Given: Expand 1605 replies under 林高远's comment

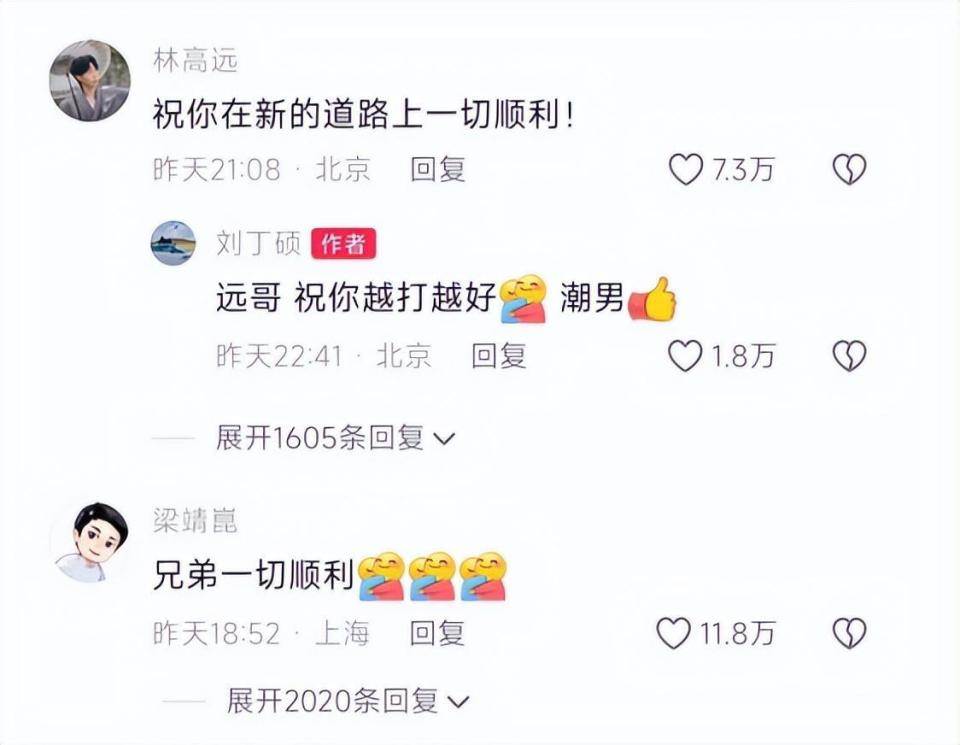Looking at the screenshot, I should [x=335, y=438].
